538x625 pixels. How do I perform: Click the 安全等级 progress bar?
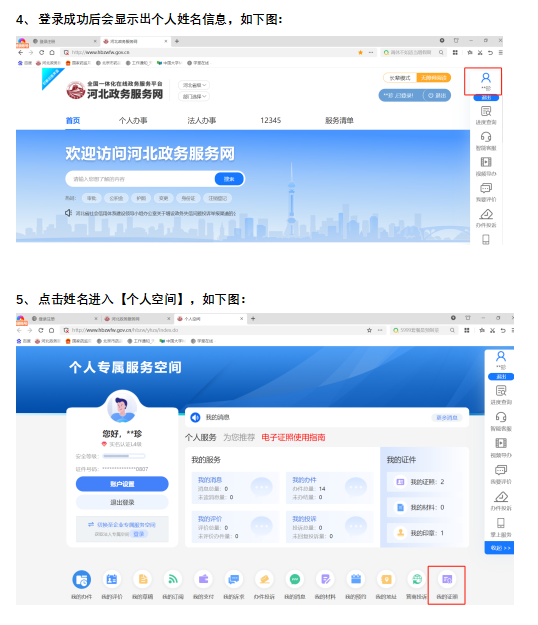(x=124, y=456)
